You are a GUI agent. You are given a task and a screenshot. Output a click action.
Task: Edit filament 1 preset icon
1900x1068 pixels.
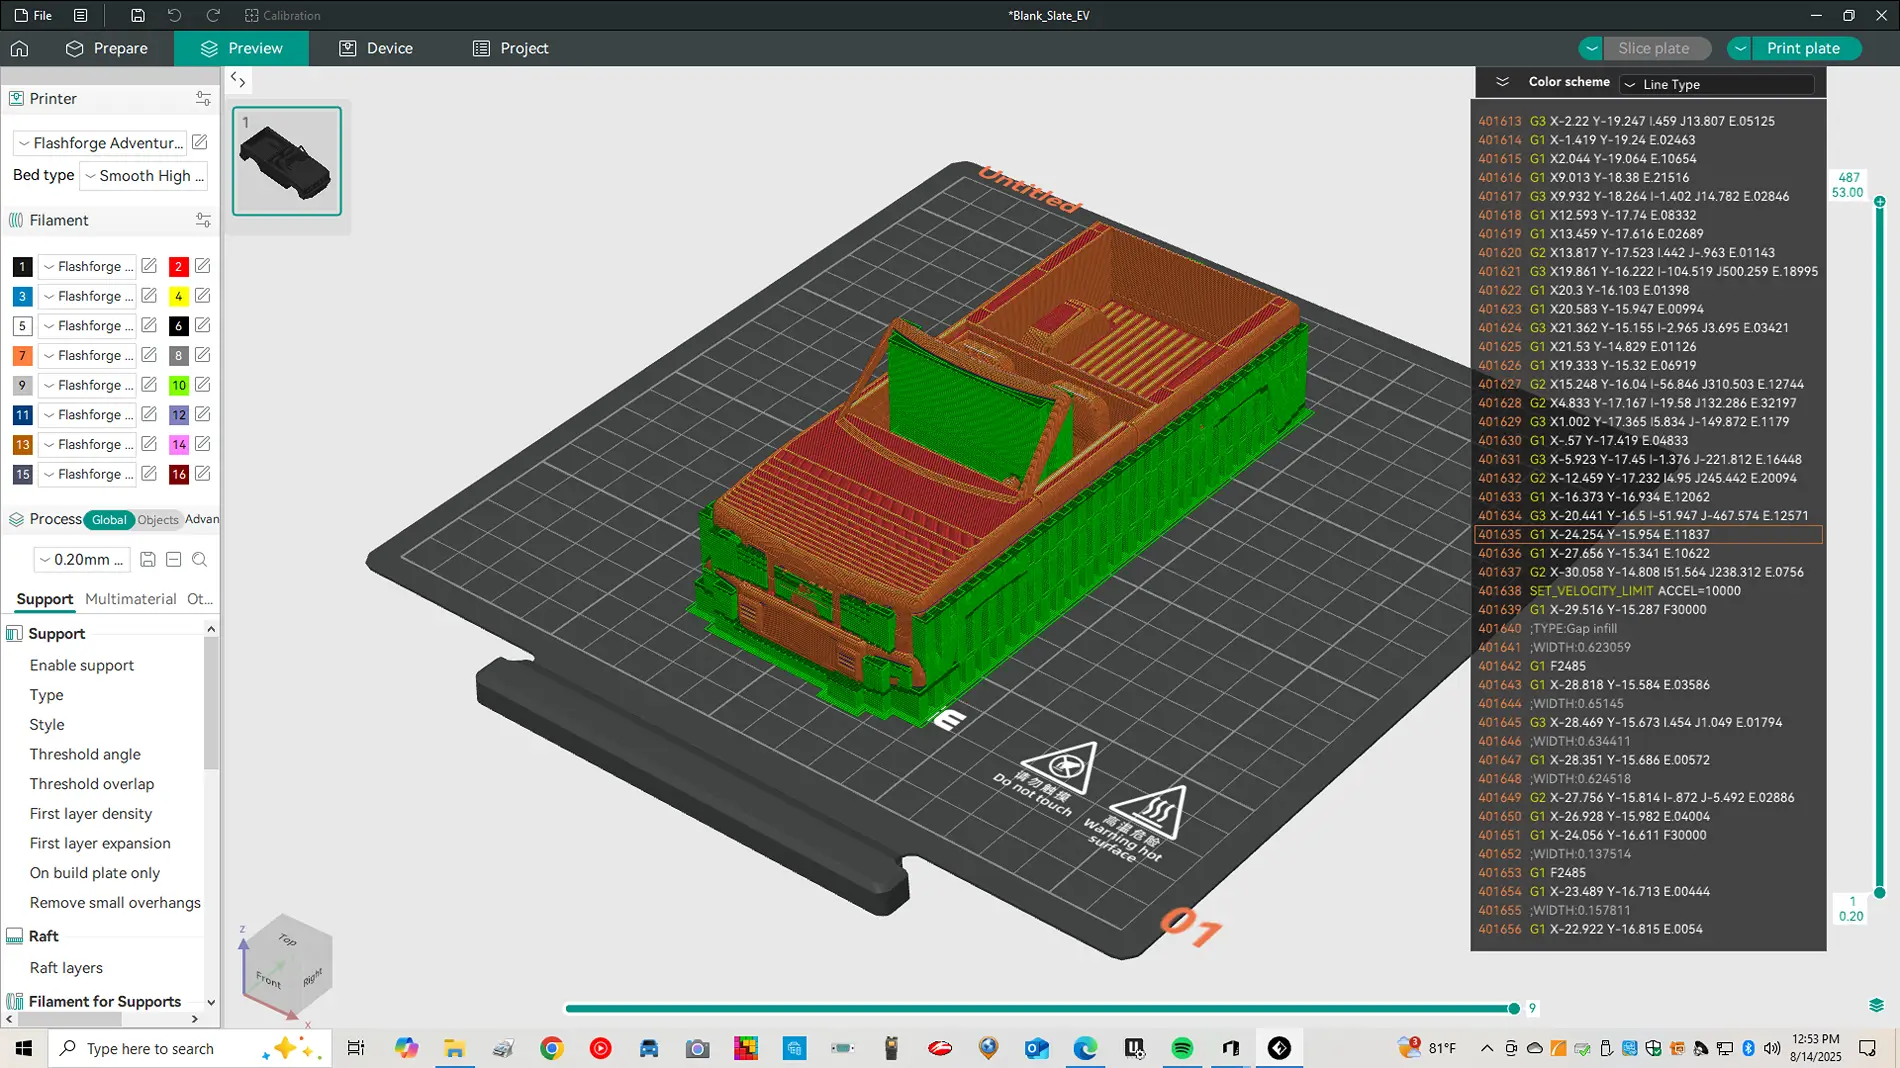coord(149,266)
